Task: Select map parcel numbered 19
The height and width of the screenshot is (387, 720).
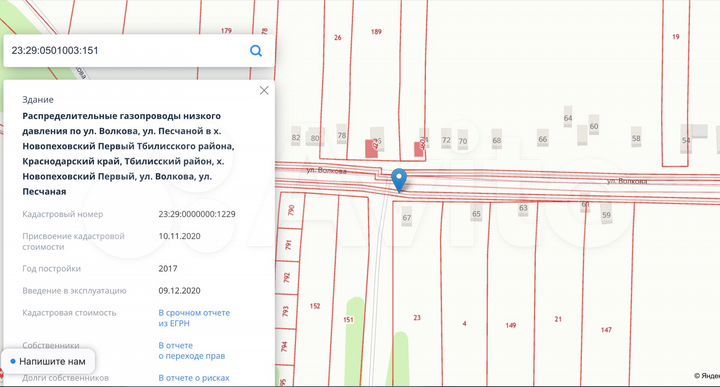Action: pos(675,37)
